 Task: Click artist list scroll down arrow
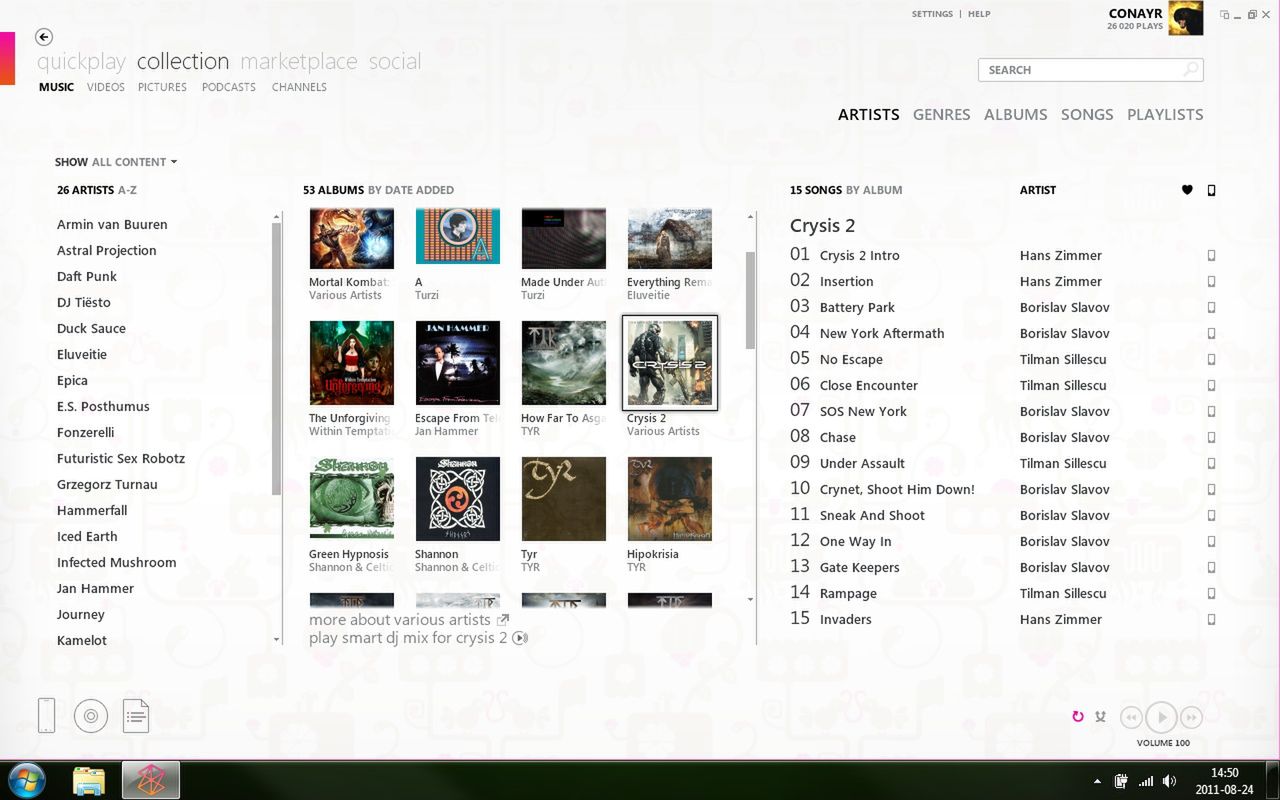(x=277, y=639)
